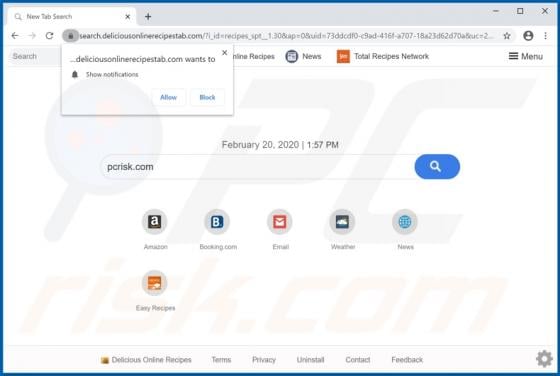Minimize the browser window
Screen dimensions: 560x376
click(496, 11)
